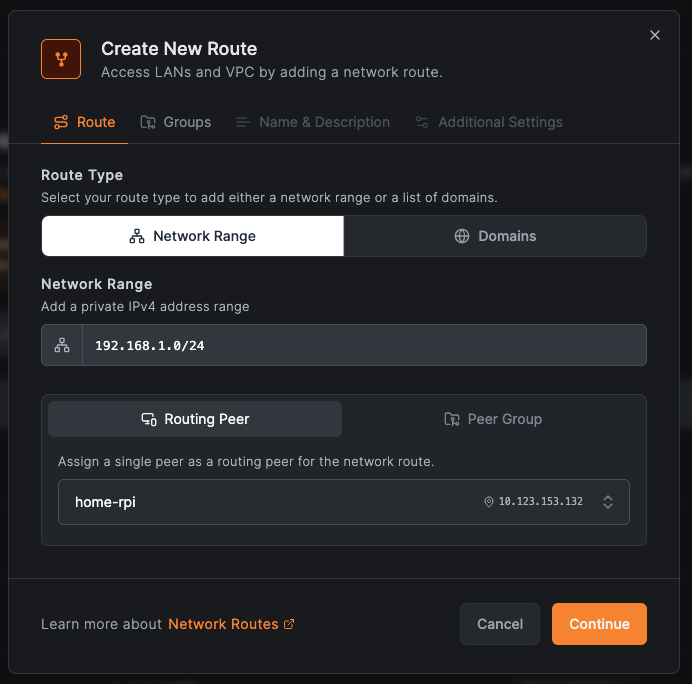This screenshot has width=692, height=684.
Task: Switch to the Groups tab
Action: point(176,122)
